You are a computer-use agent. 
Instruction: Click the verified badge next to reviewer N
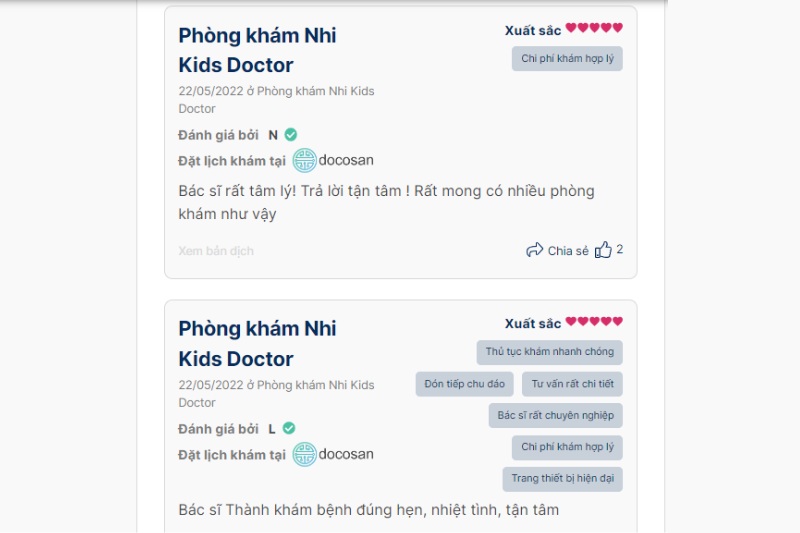point(291,135)
